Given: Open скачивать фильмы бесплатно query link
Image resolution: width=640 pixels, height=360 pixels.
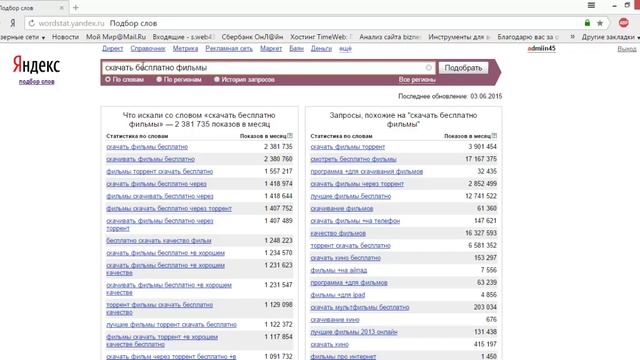Looking at the screenshot, I should tap(150, 159).
